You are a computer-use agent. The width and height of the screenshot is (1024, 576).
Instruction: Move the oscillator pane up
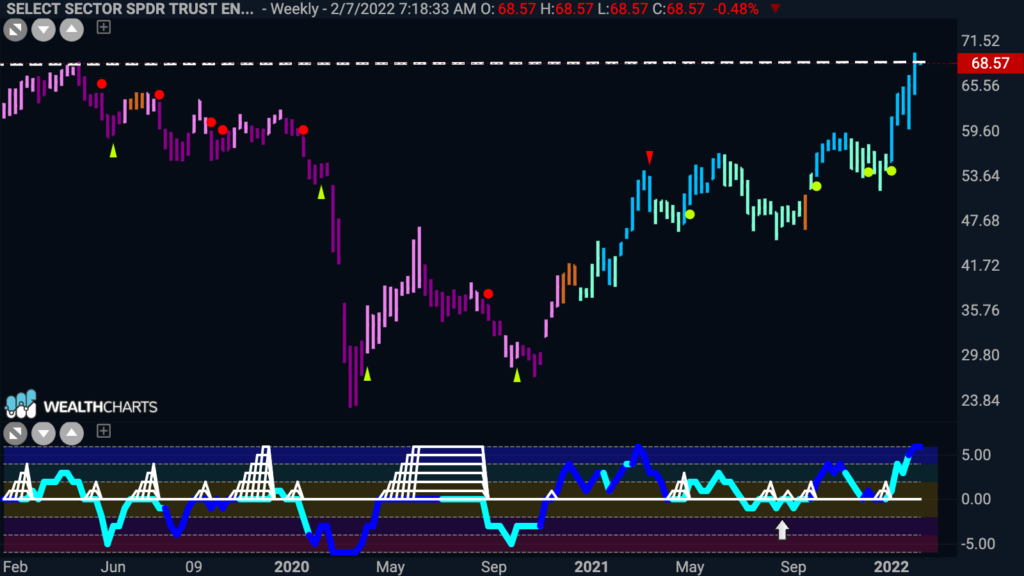pyautogui.click(x=72, y=433)
